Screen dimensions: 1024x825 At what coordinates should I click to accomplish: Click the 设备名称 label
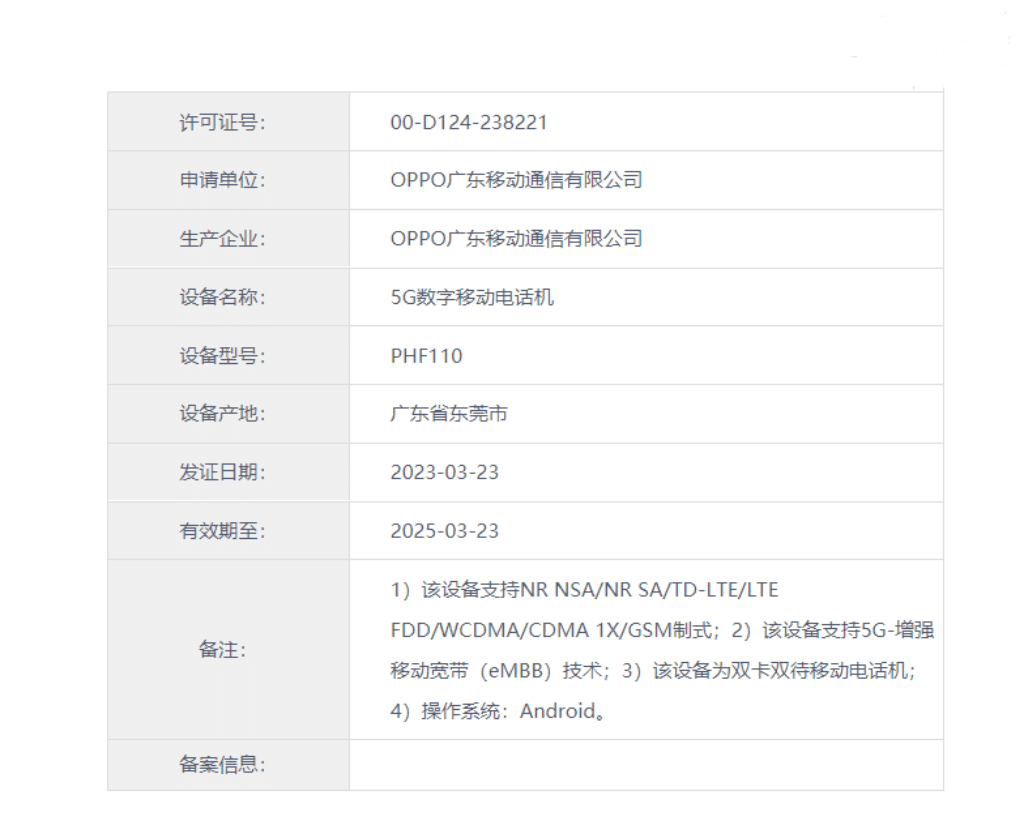[x=222, y=297]
